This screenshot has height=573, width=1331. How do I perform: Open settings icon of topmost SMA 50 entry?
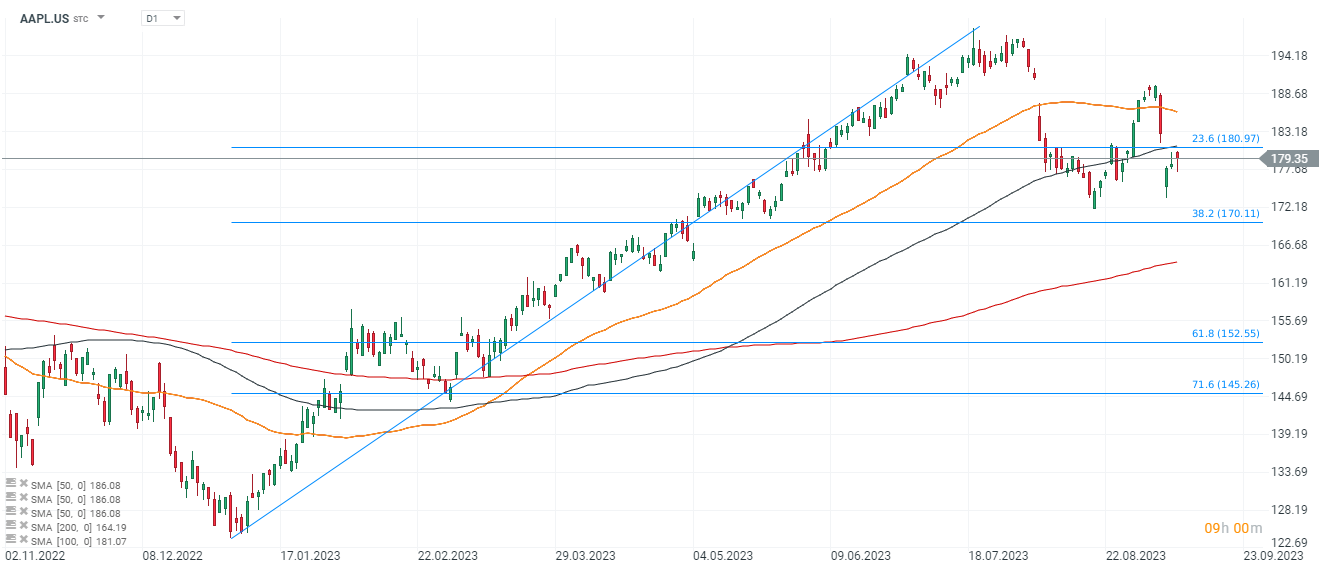[11, 483]
